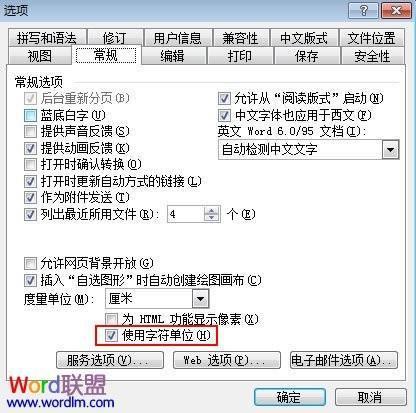Open 服务选项 settings button

[x=110, y=360]
